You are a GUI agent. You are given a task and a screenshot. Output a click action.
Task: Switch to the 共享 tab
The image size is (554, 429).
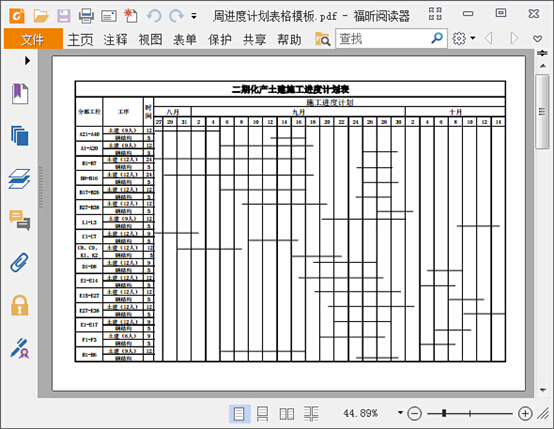coord(254,39)
